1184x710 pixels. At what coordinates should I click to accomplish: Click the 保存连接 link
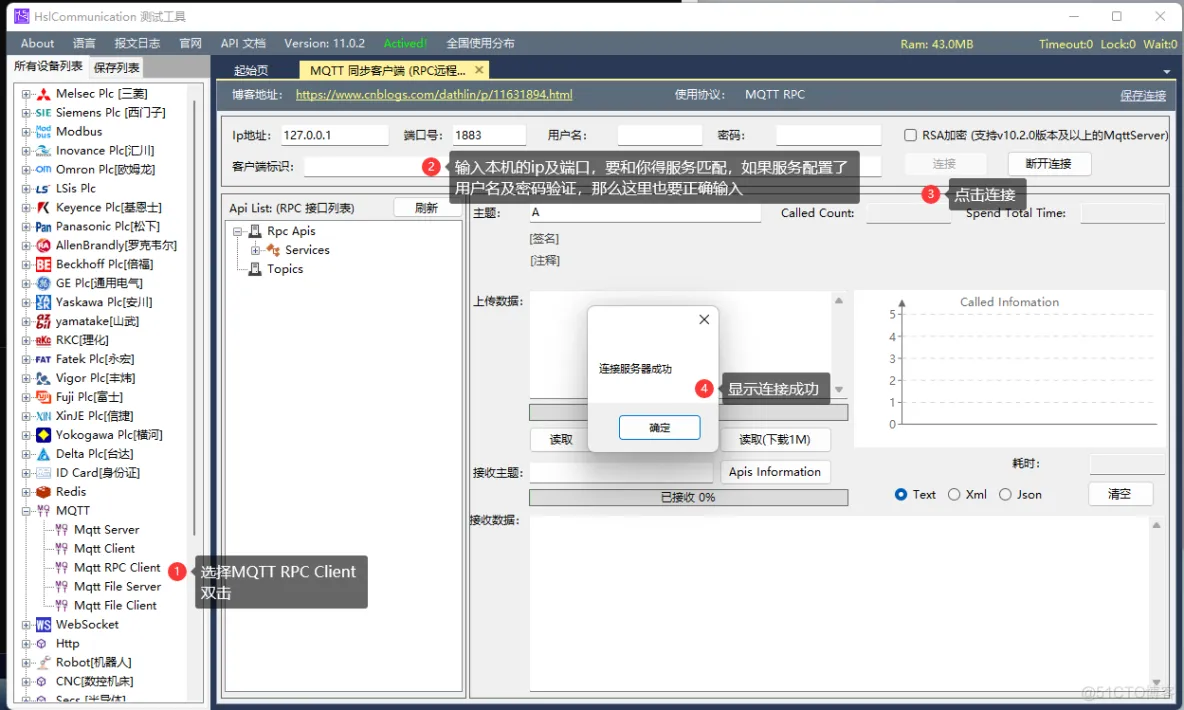coord(1142,95)
